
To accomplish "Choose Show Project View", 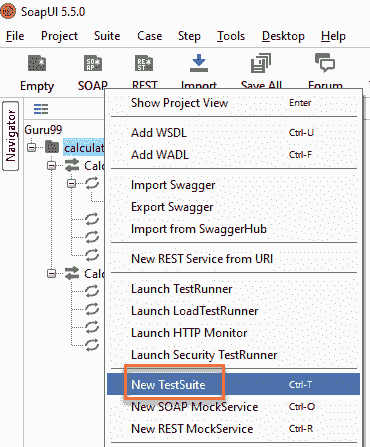I will [234, 103].
